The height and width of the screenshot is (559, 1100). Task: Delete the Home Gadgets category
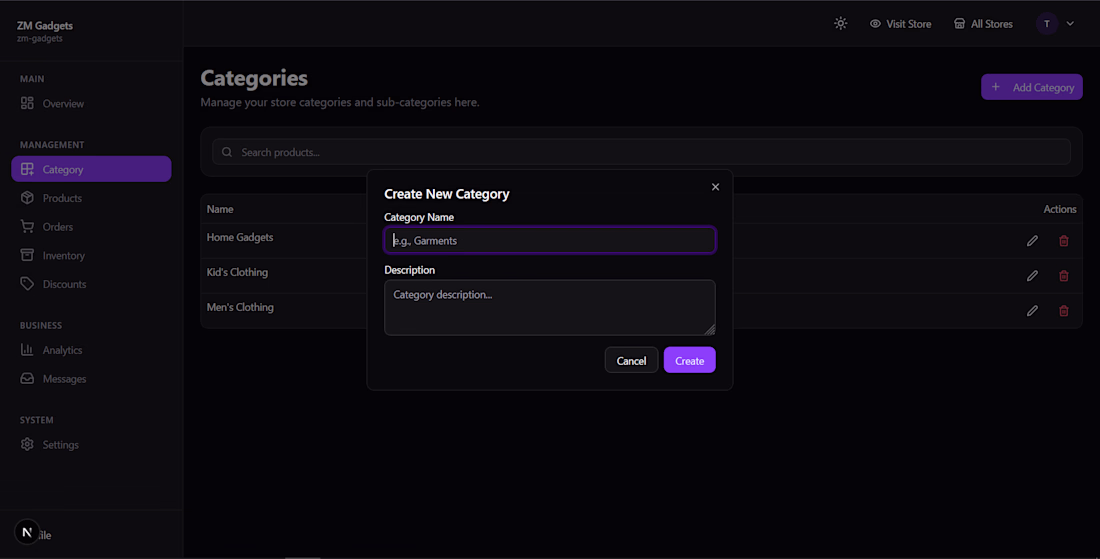[1063, 241]
